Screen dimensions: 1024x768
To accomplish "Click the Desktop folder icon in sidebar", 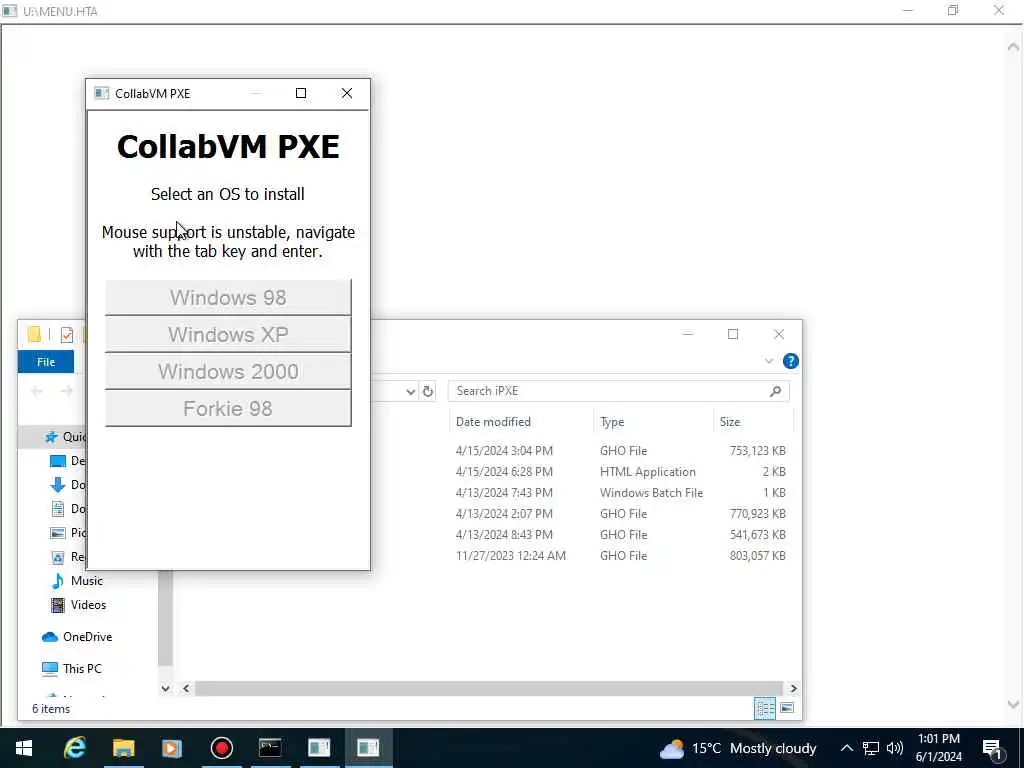I will (x=58, y=461).
